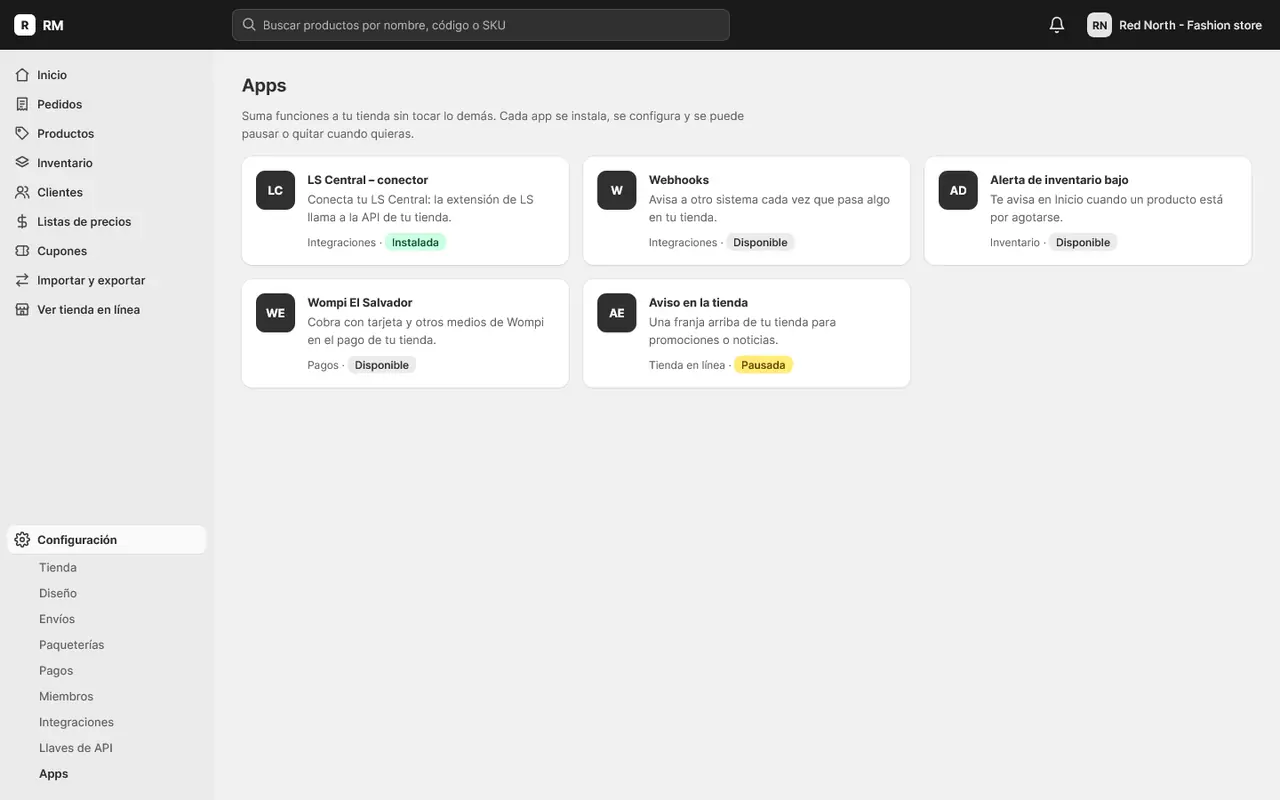Click the Productos tag icon
Image resolution: width=1280 pixels, height=800 pixels.
point(22,133)
